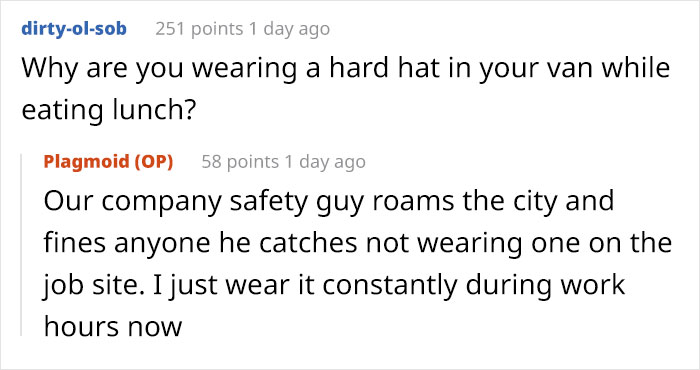Click the 'hours now' text
Image resolution: width=700 pixels, height=370 pixels.
(113, 326)
